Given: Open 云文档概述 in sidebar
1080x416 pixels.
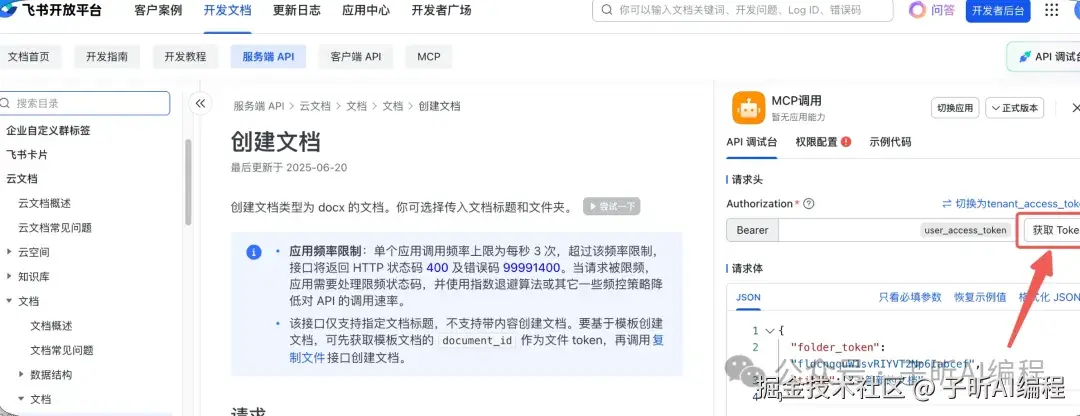Looking at the screenshot, I should coord(44,203).
